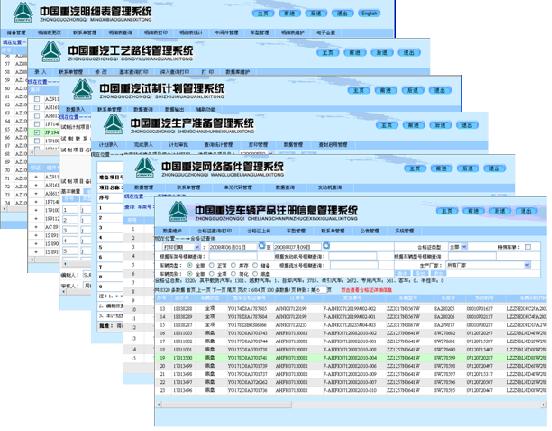Open the 系统管理 menu item

[404, 231]
